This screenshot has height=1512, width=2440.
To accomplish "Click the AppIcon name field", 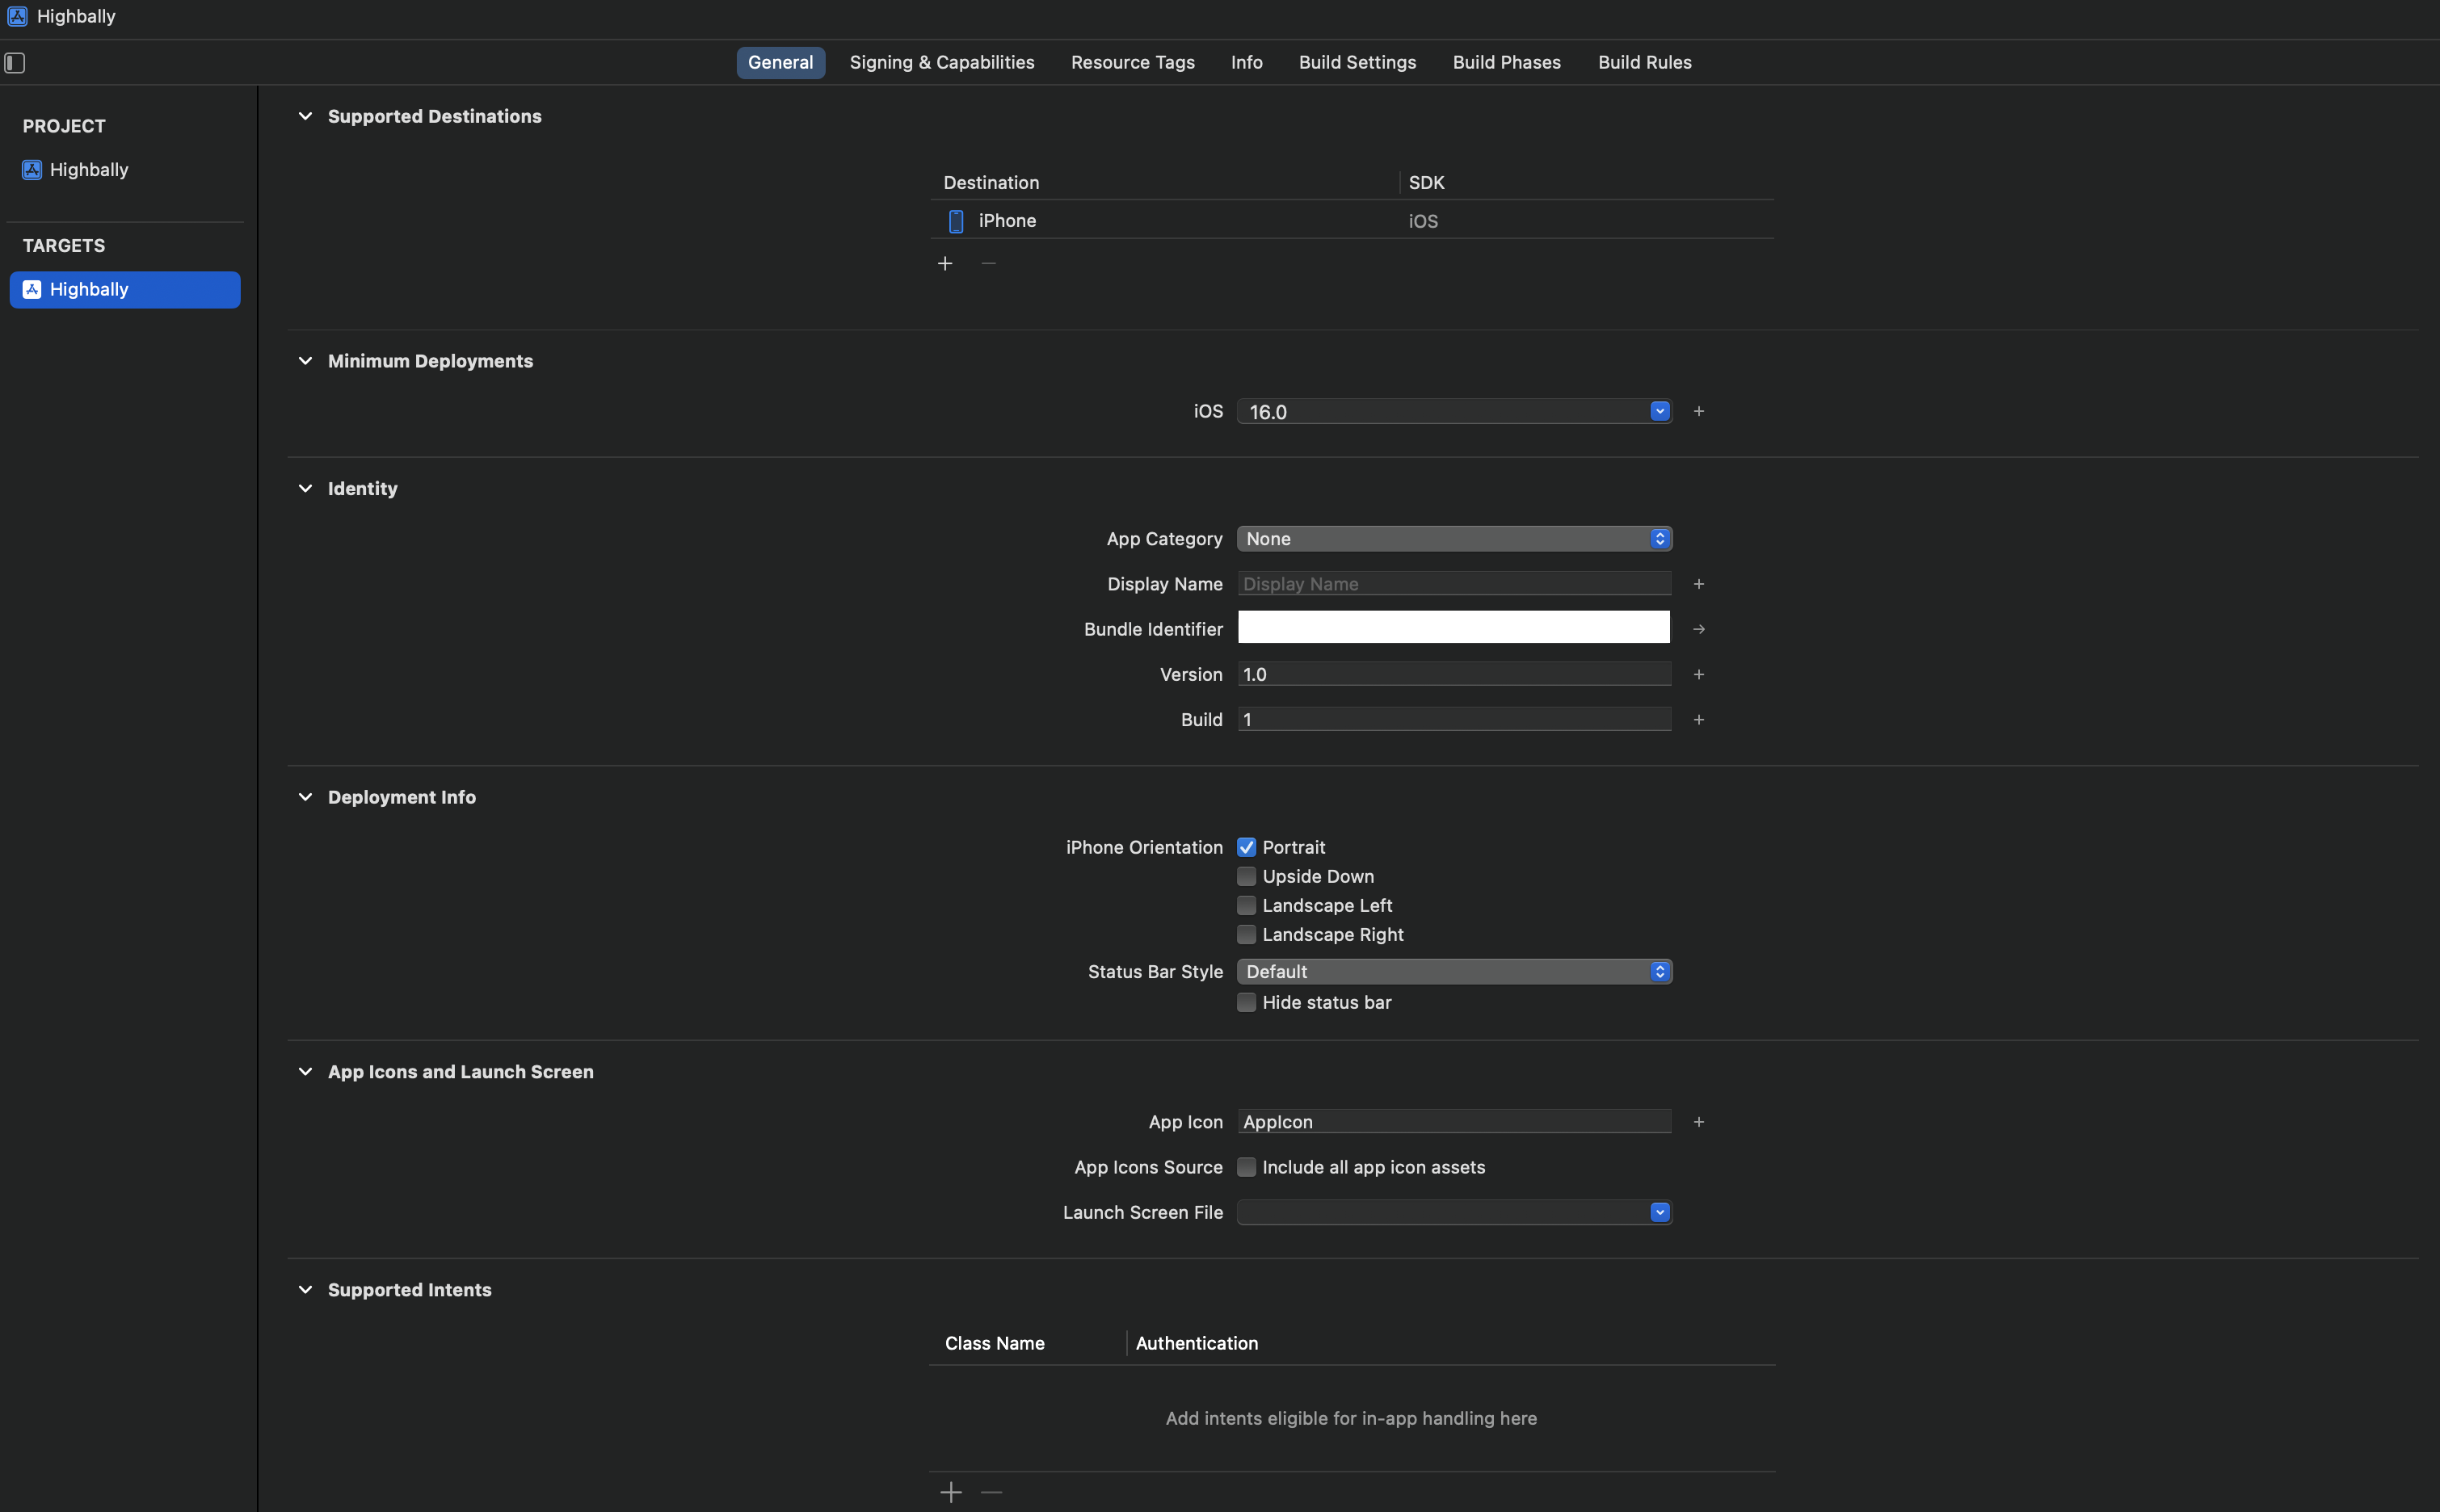I will coord(1454,1122).
